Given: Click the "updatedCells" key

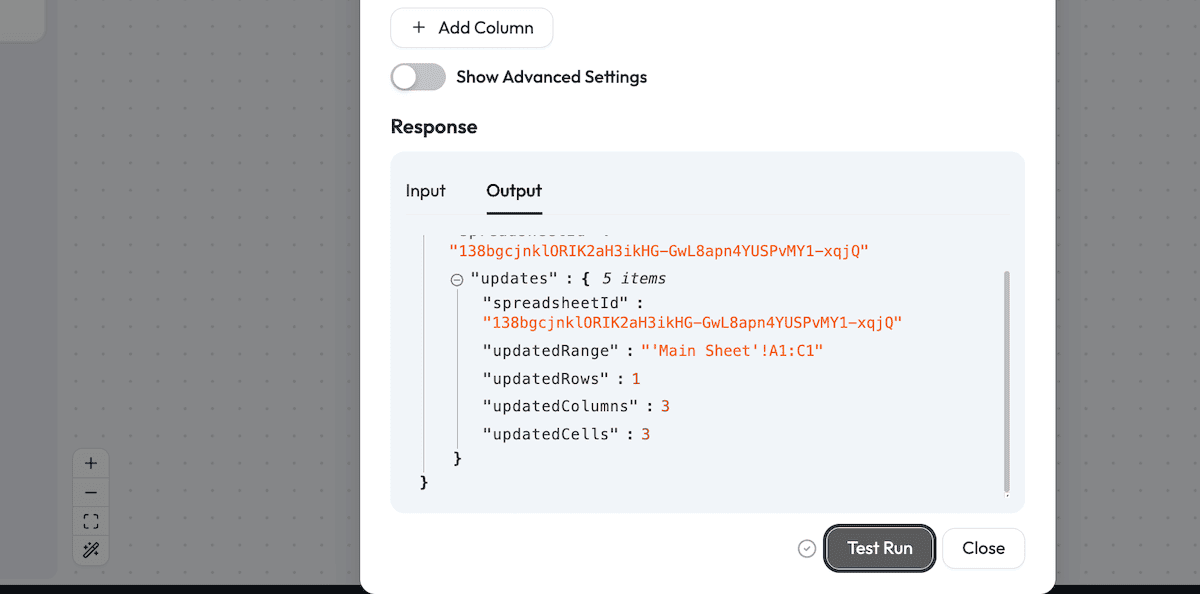Looking at the screenshot, I should [x=551, y=434].
